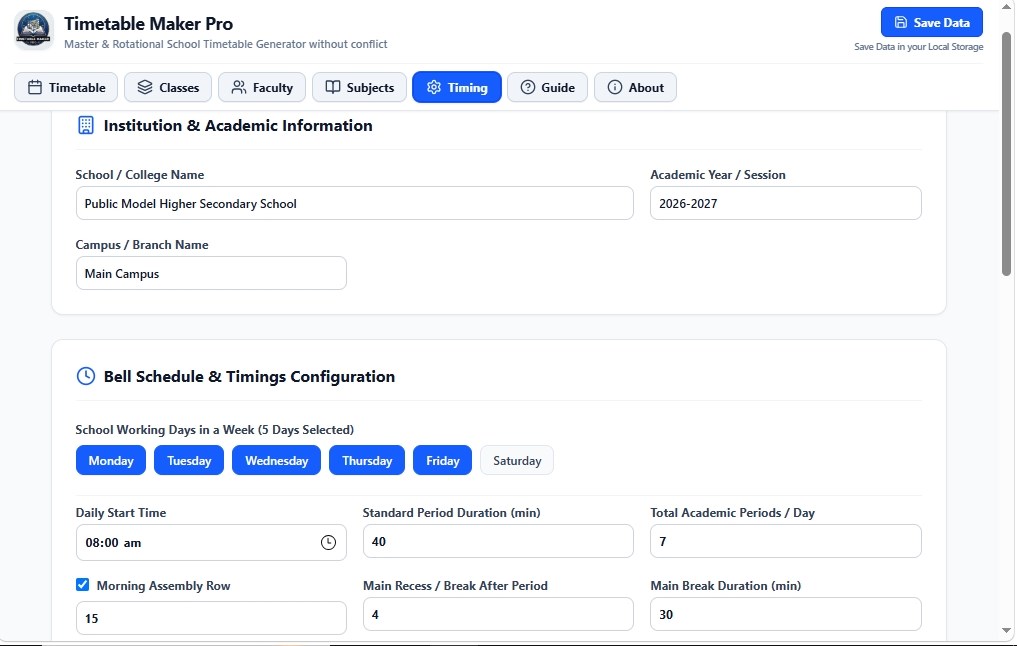This screenshot has width=1017, height=646.
Task: Click the 'Institution & Academic Information' heading
Action: (x=238, y=125)
